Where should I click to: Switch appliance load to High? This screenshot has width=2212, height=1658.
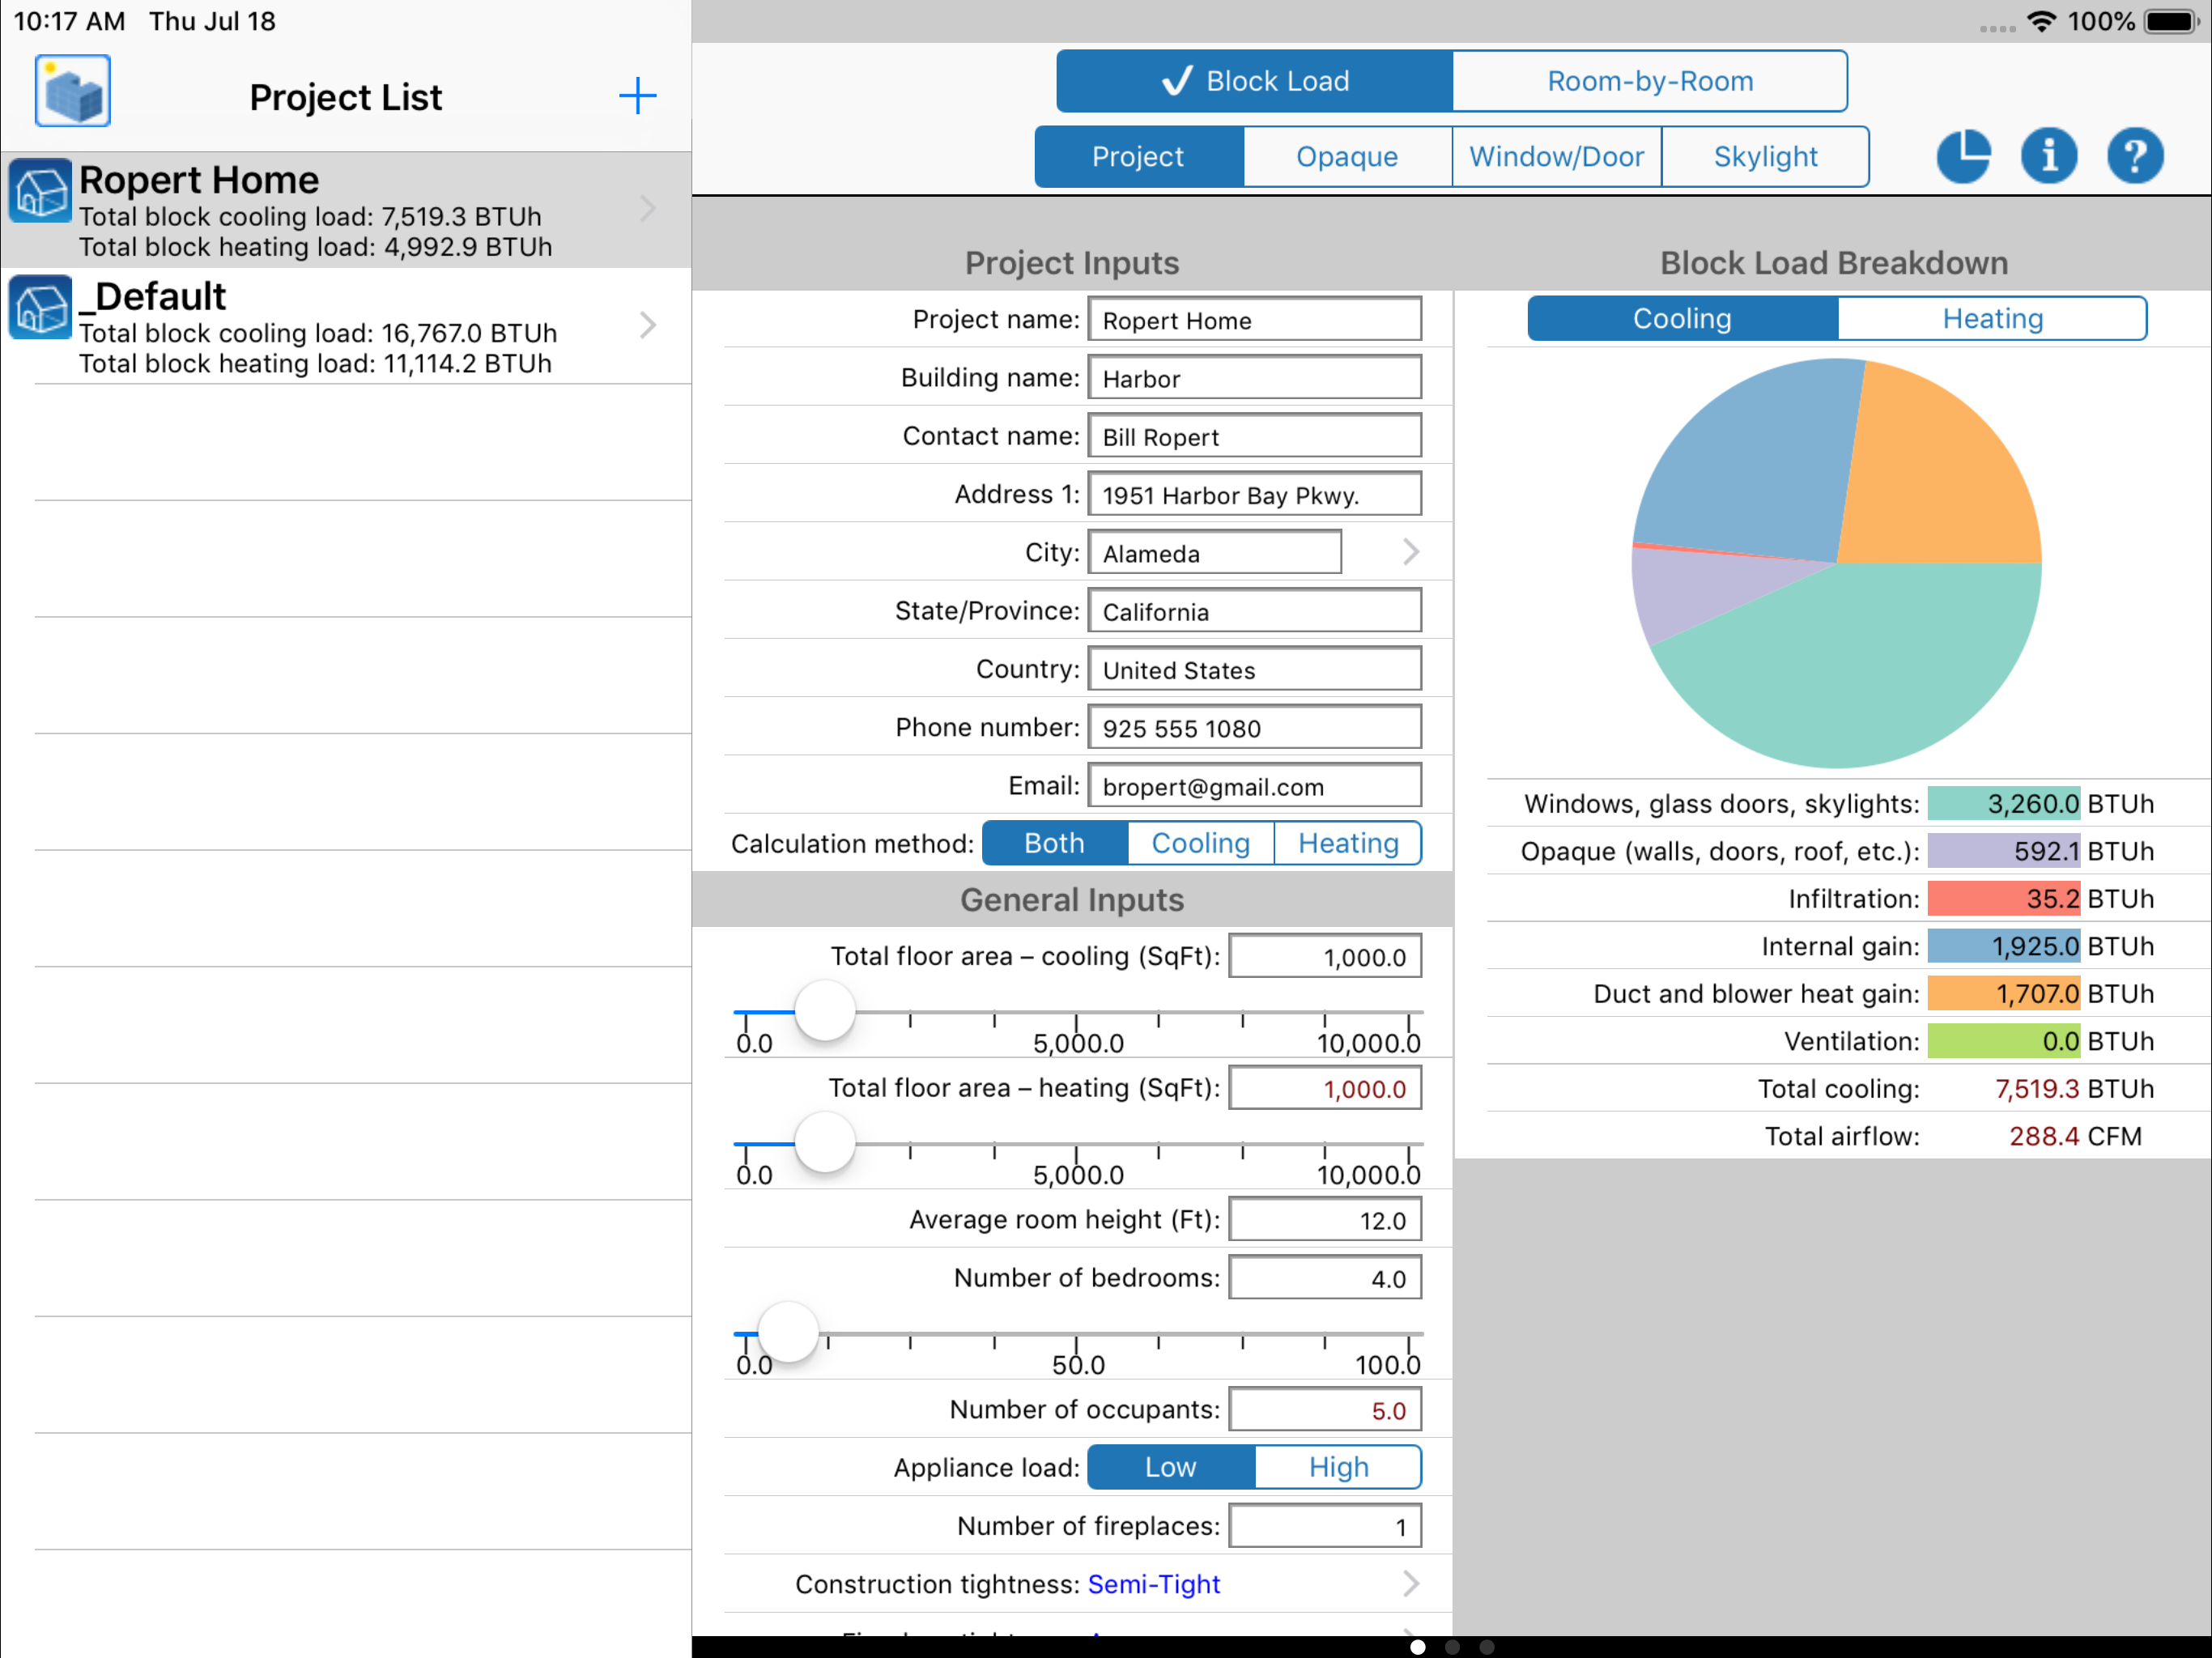(1337, 1467)
